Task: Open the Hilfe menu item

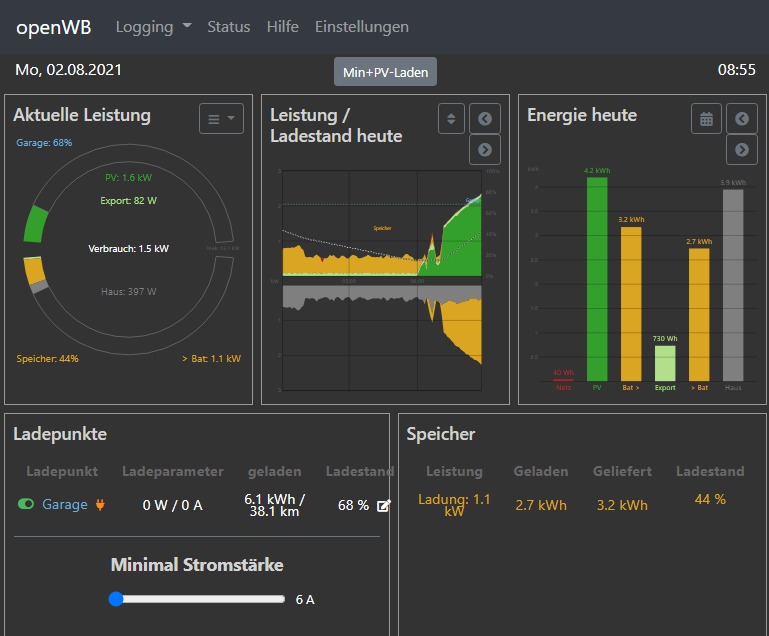Action: [x=282, y=27]
